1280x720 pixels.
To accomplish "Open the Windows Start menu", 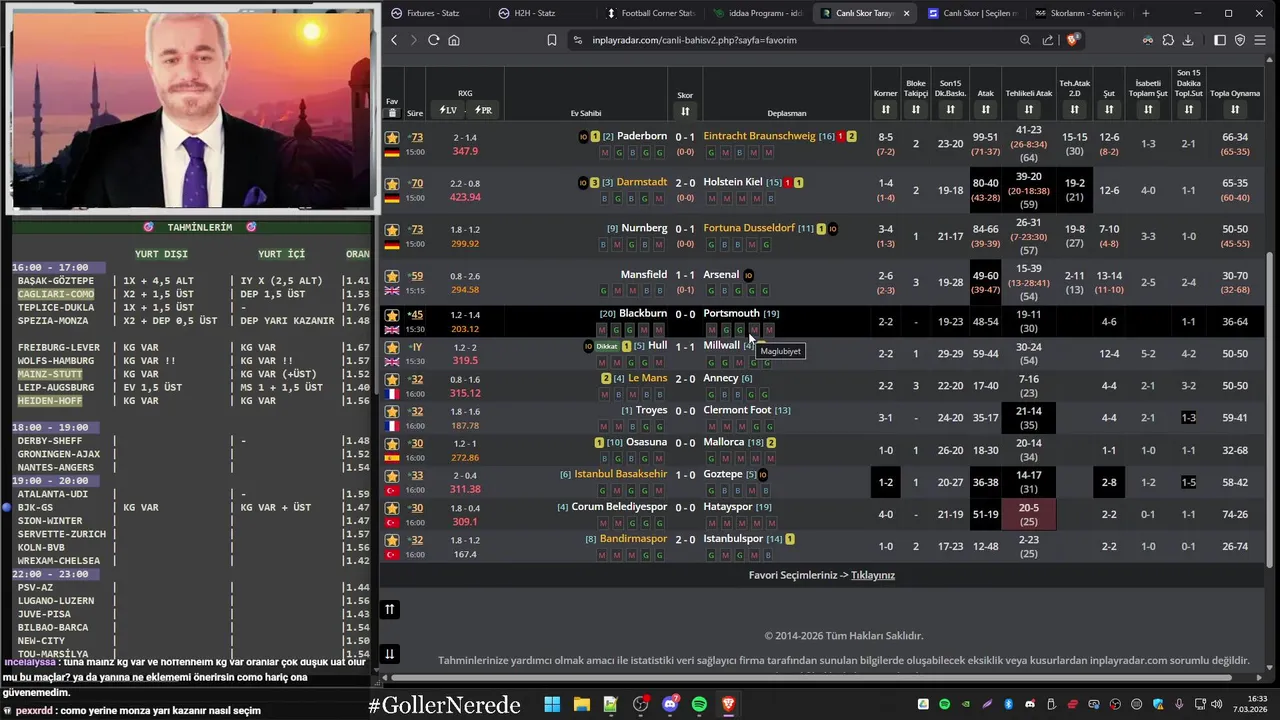I will tap(552, 704).
